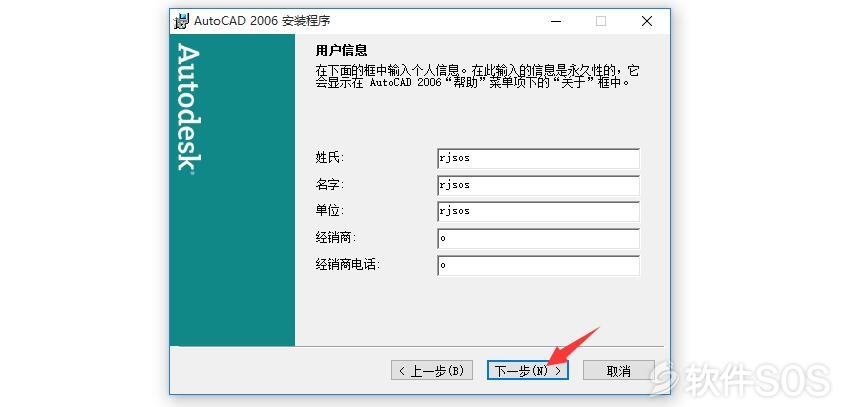Click the installer icon in the title bar

tap(181, 21)
